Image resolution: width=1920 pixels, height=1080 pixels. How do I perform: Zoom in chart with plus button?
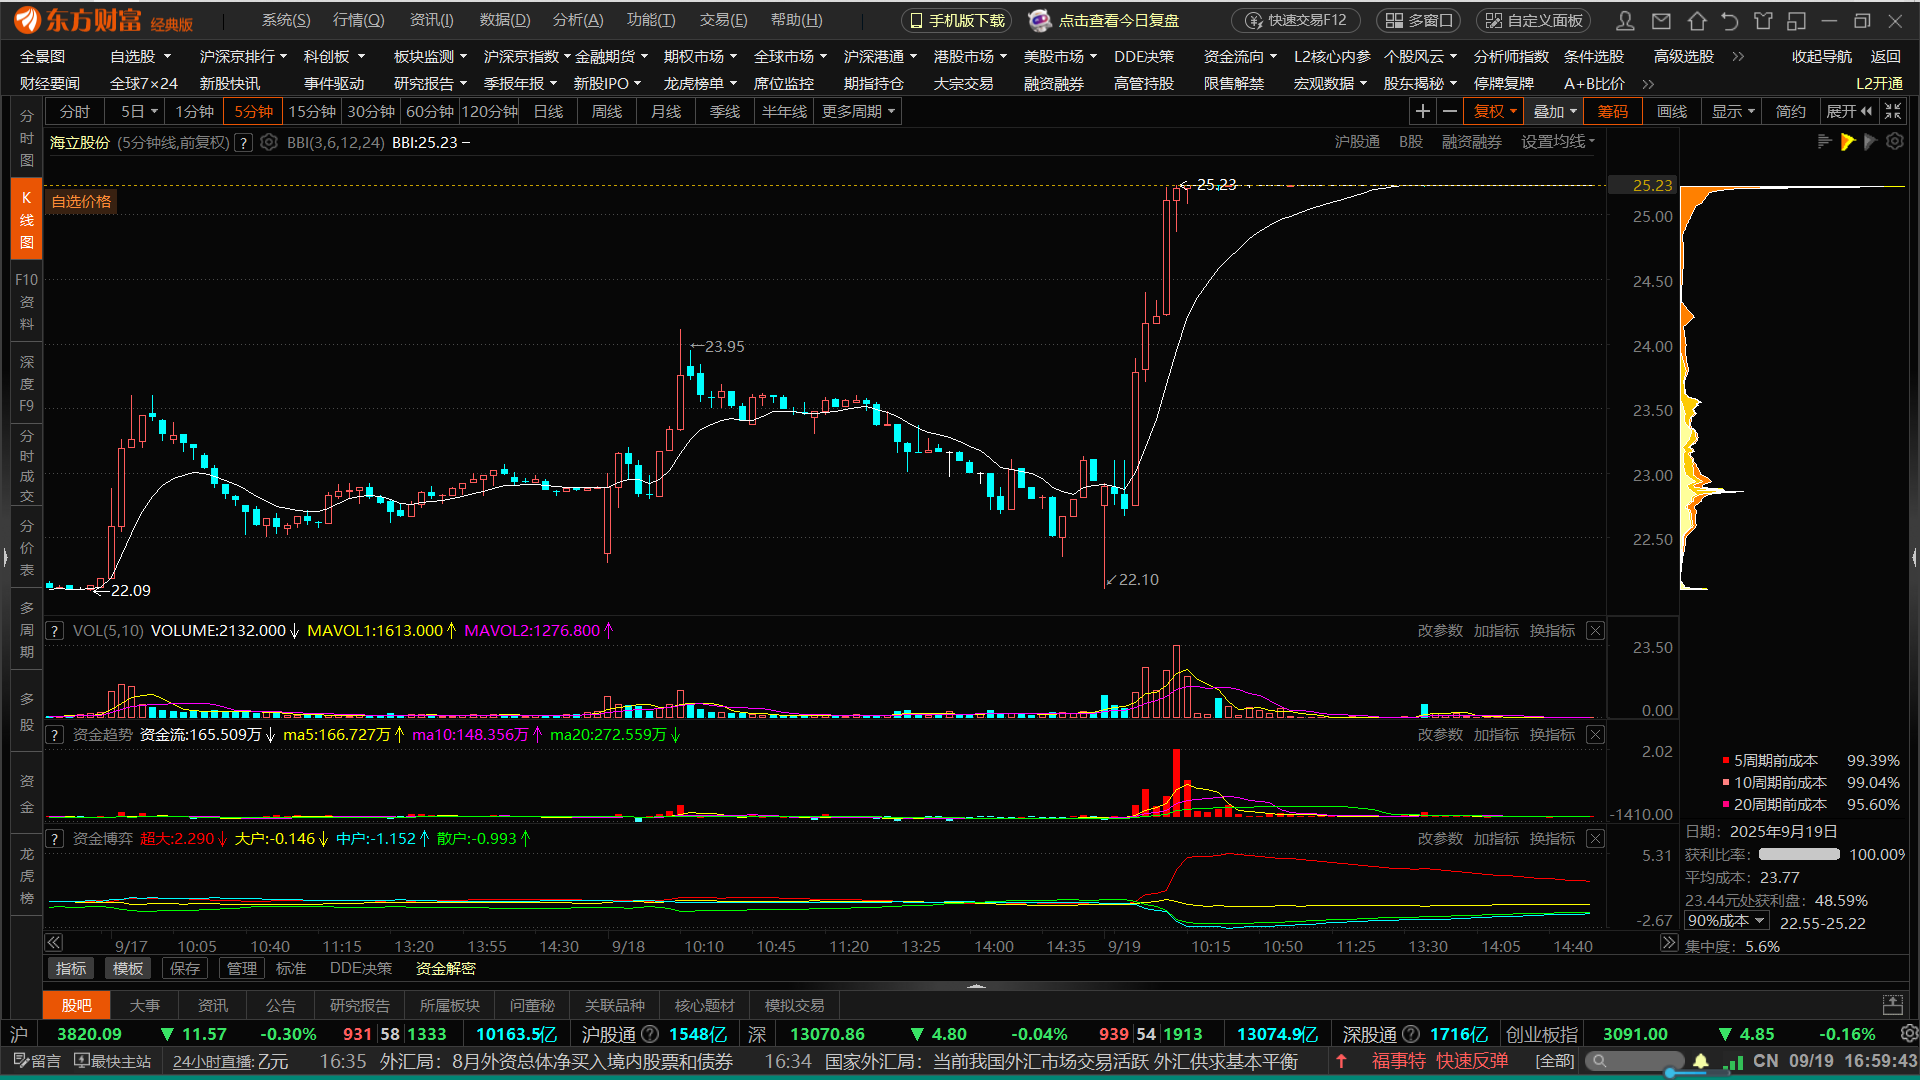(x=1423, y=111)
